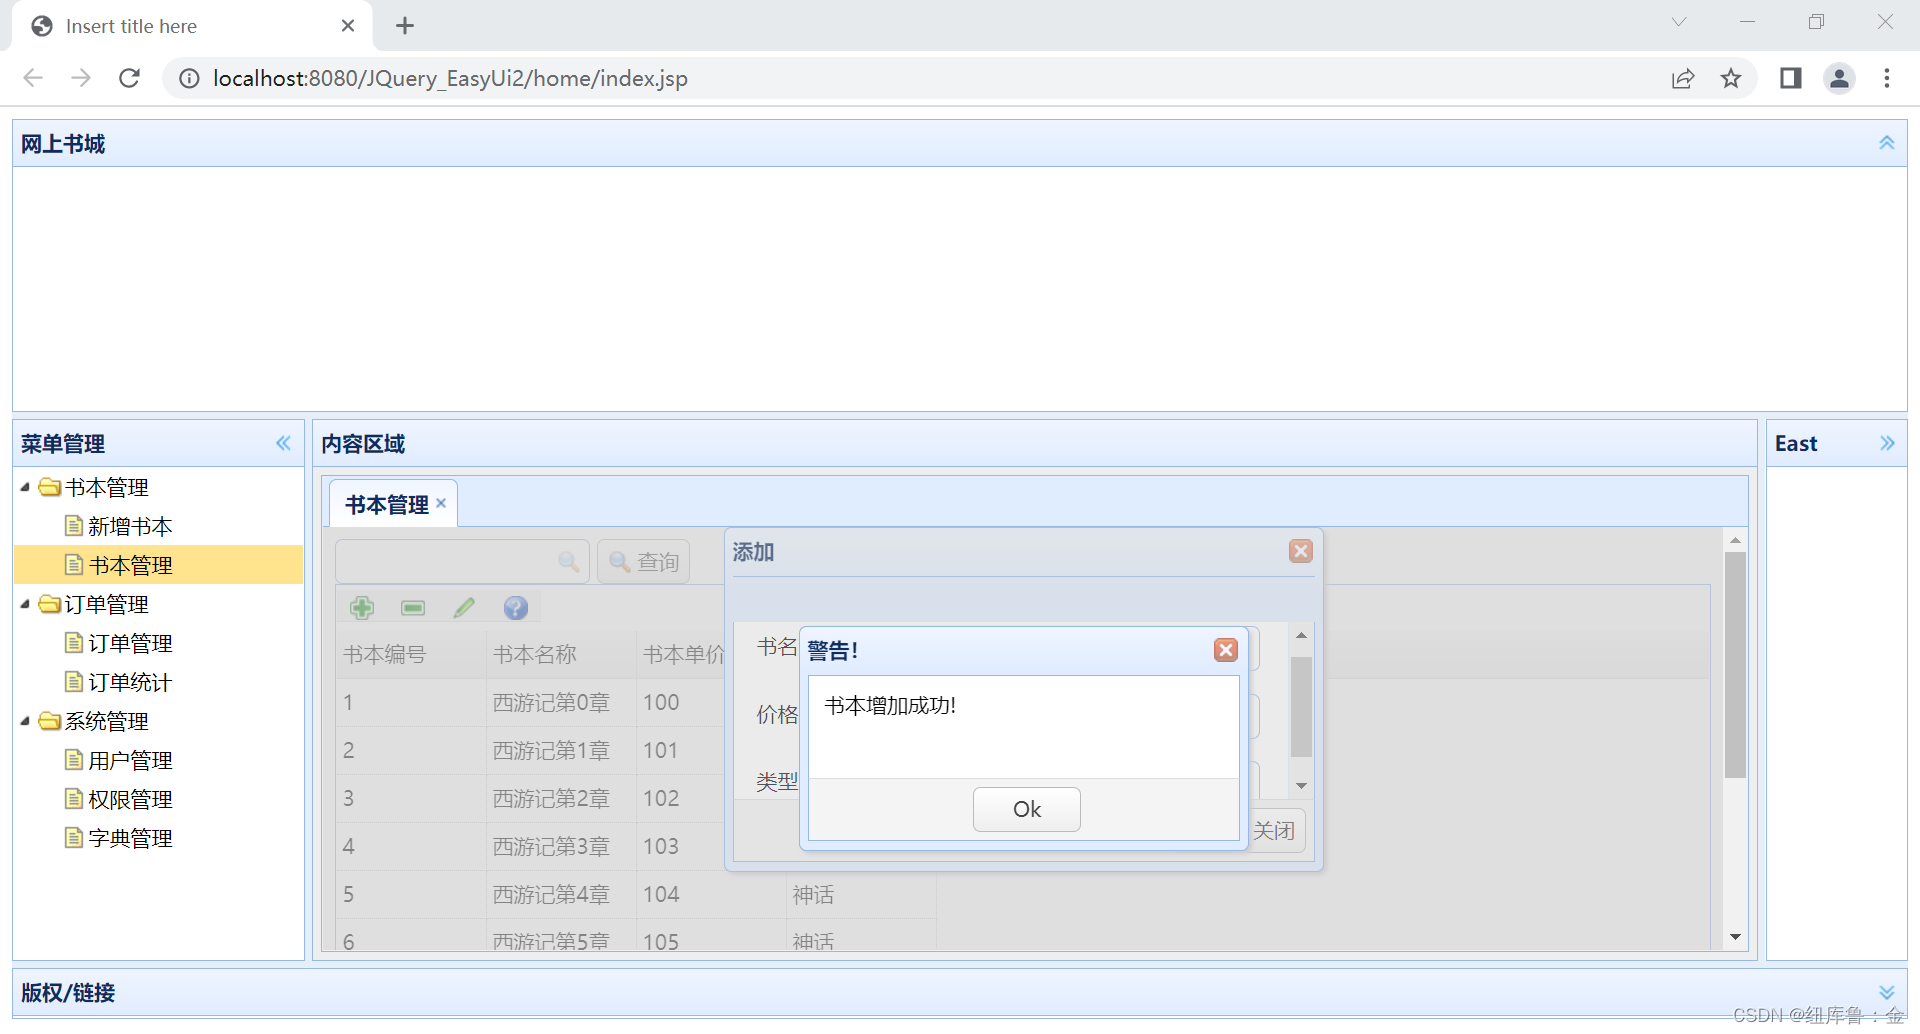Switch to the 书本管理 tab
This screenshot has width=1920, height=1034.
(386, 505)
